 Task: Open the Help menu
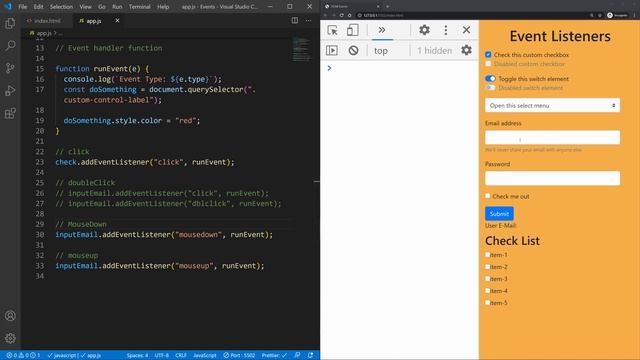tap(163, 7)
